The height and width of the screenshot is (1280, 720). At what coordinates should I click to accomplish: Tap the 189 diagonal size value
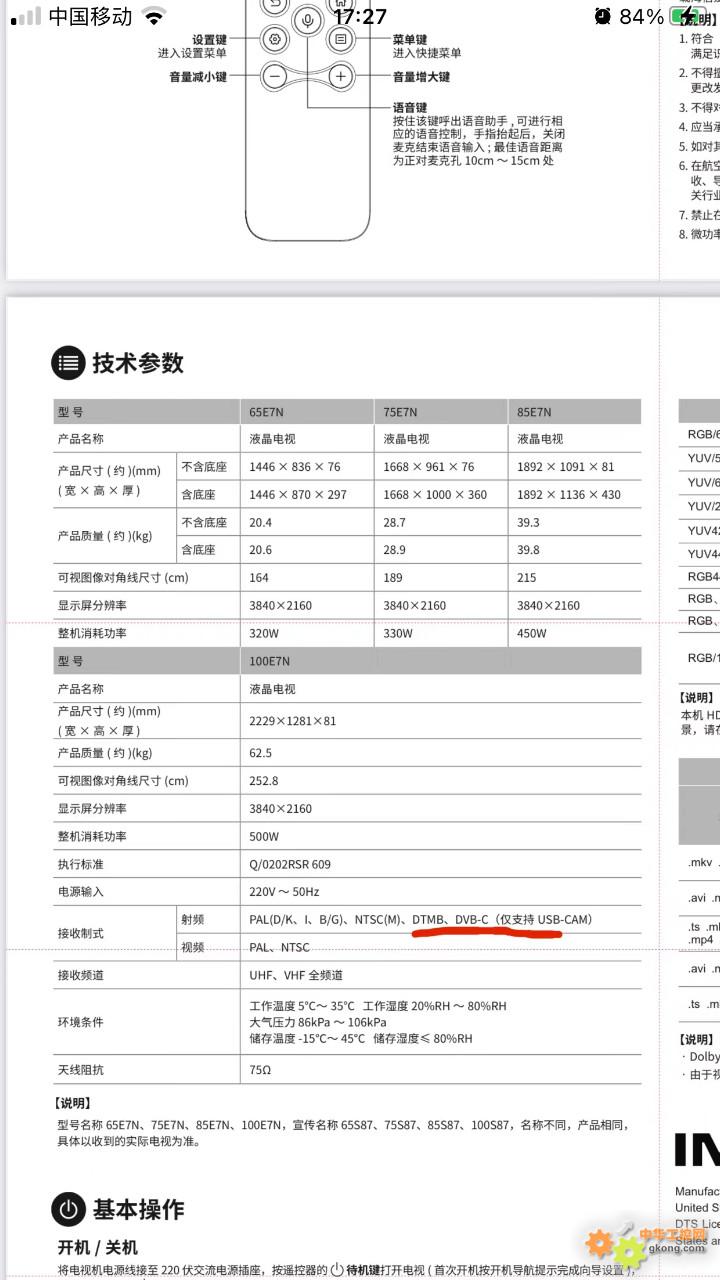click(x=393, y=578)
